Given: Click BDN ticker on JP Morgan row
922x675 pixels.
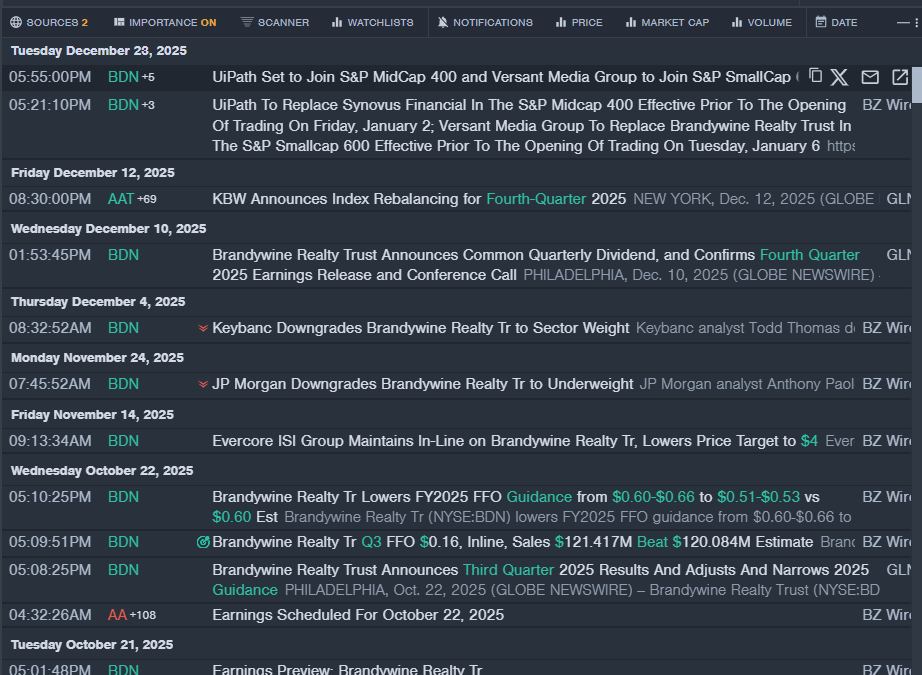Looking at the screenshot, I should click(x=123, y=384).
